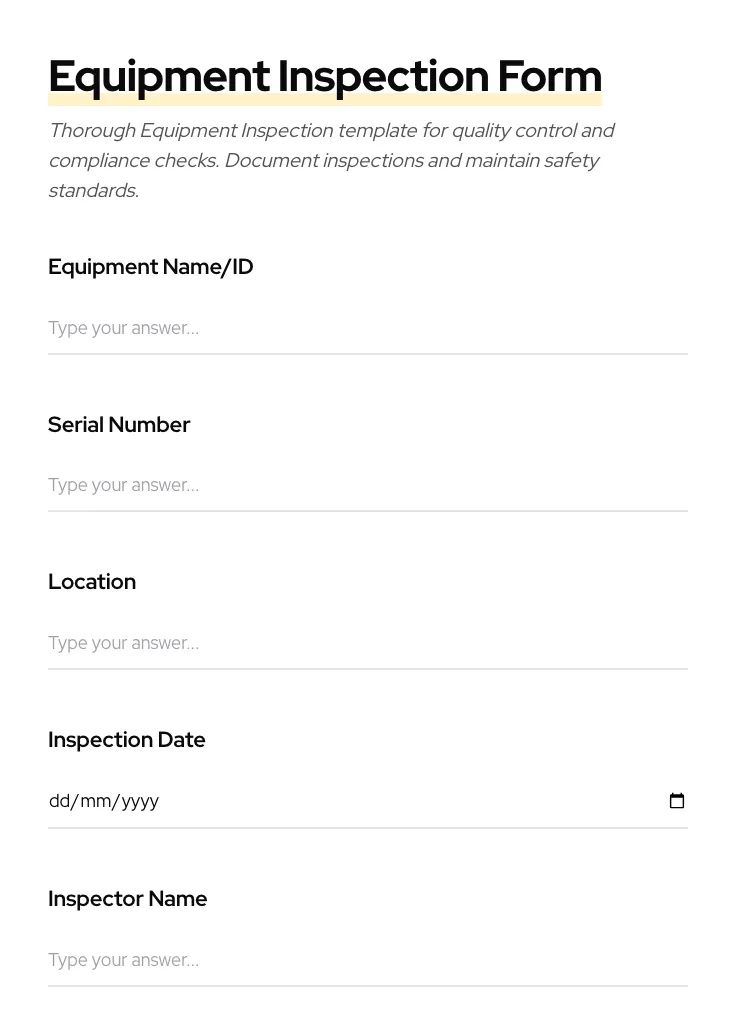
Task: Select the form description paragraph
Action: click(332, 160)
